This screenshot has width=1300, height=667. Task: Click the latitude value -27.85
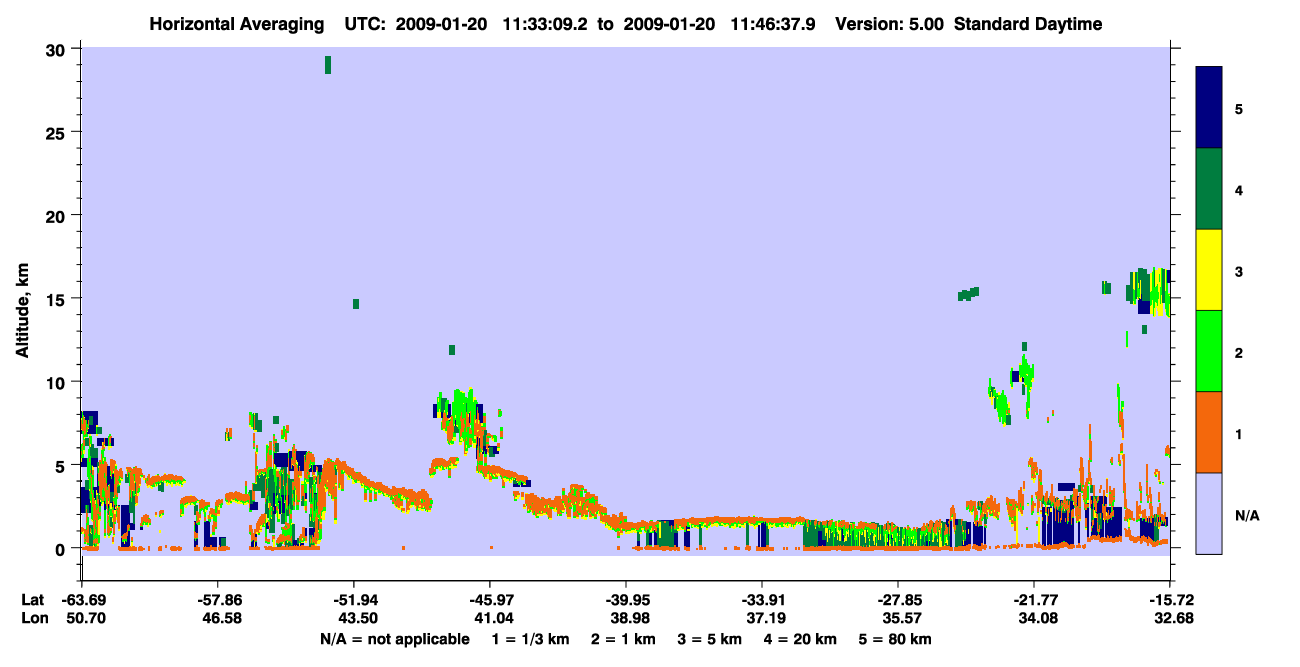[x=898, y=600]
